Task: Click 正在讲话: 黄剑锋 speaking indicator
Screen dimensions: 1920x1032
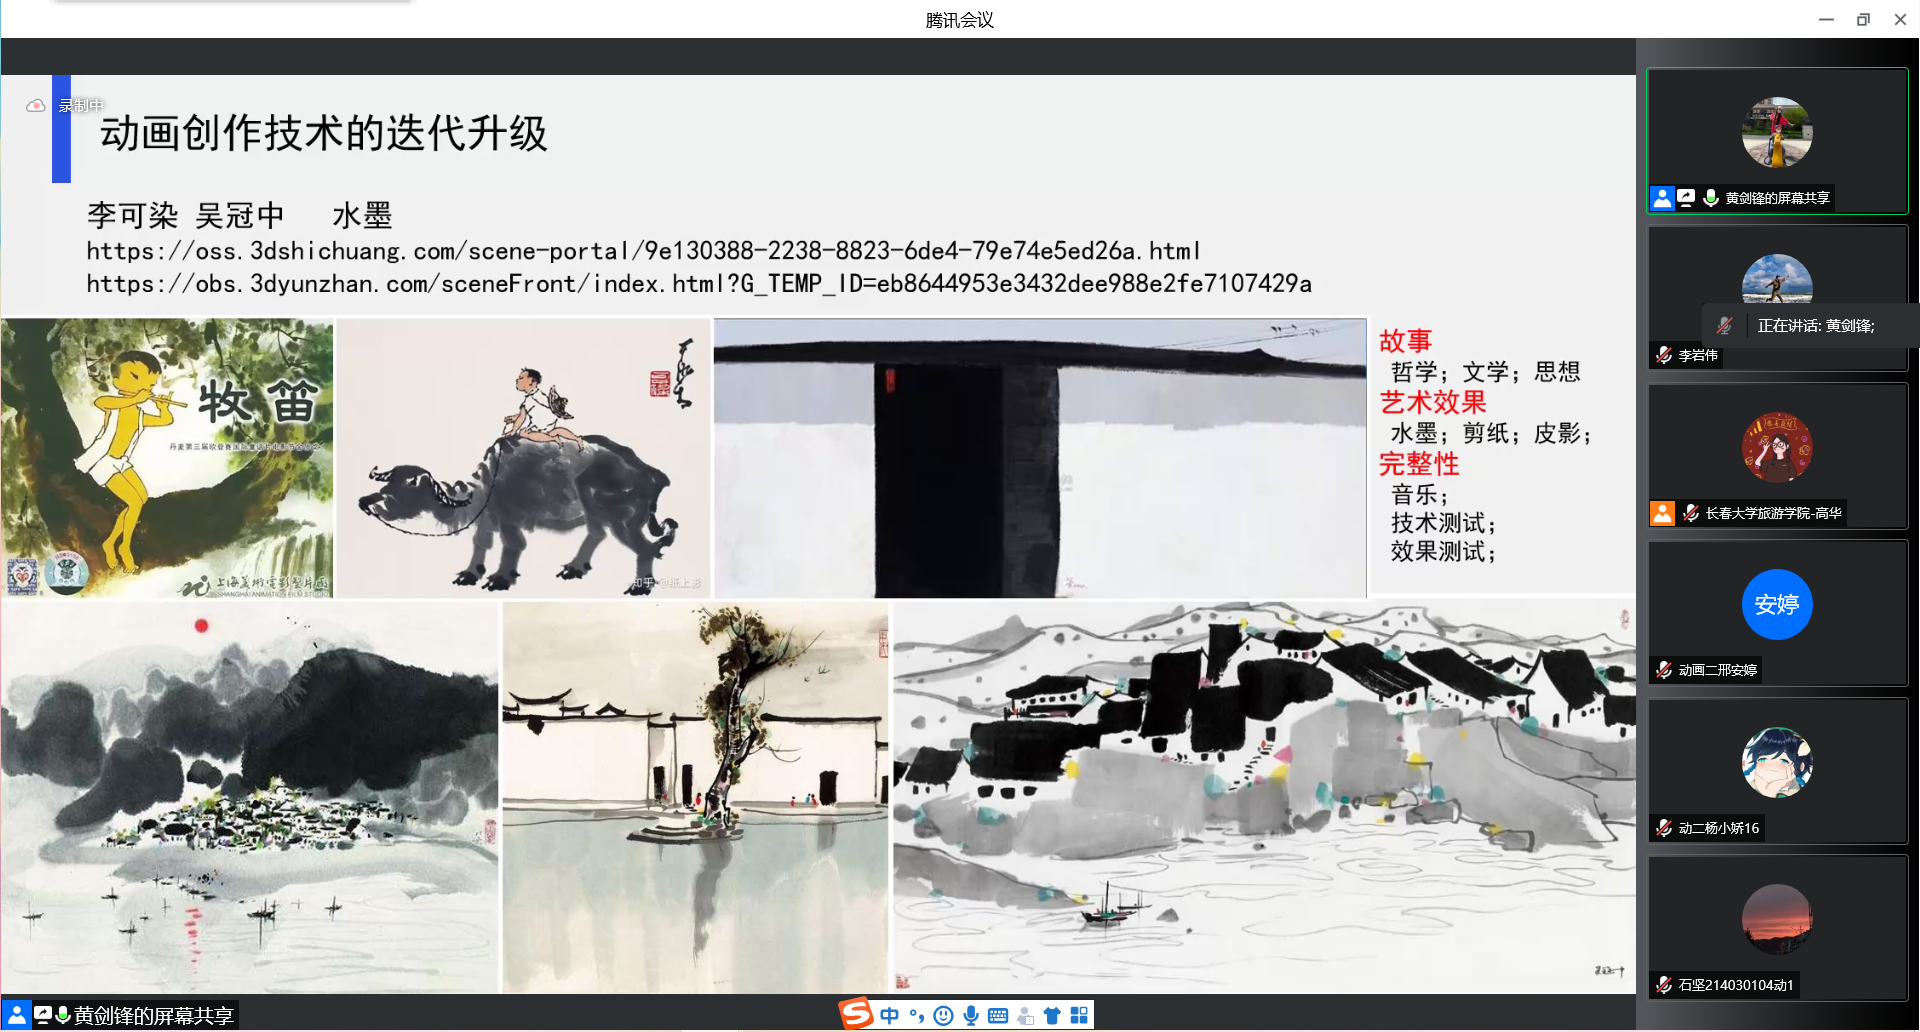Action: [x=1816, y=326]
